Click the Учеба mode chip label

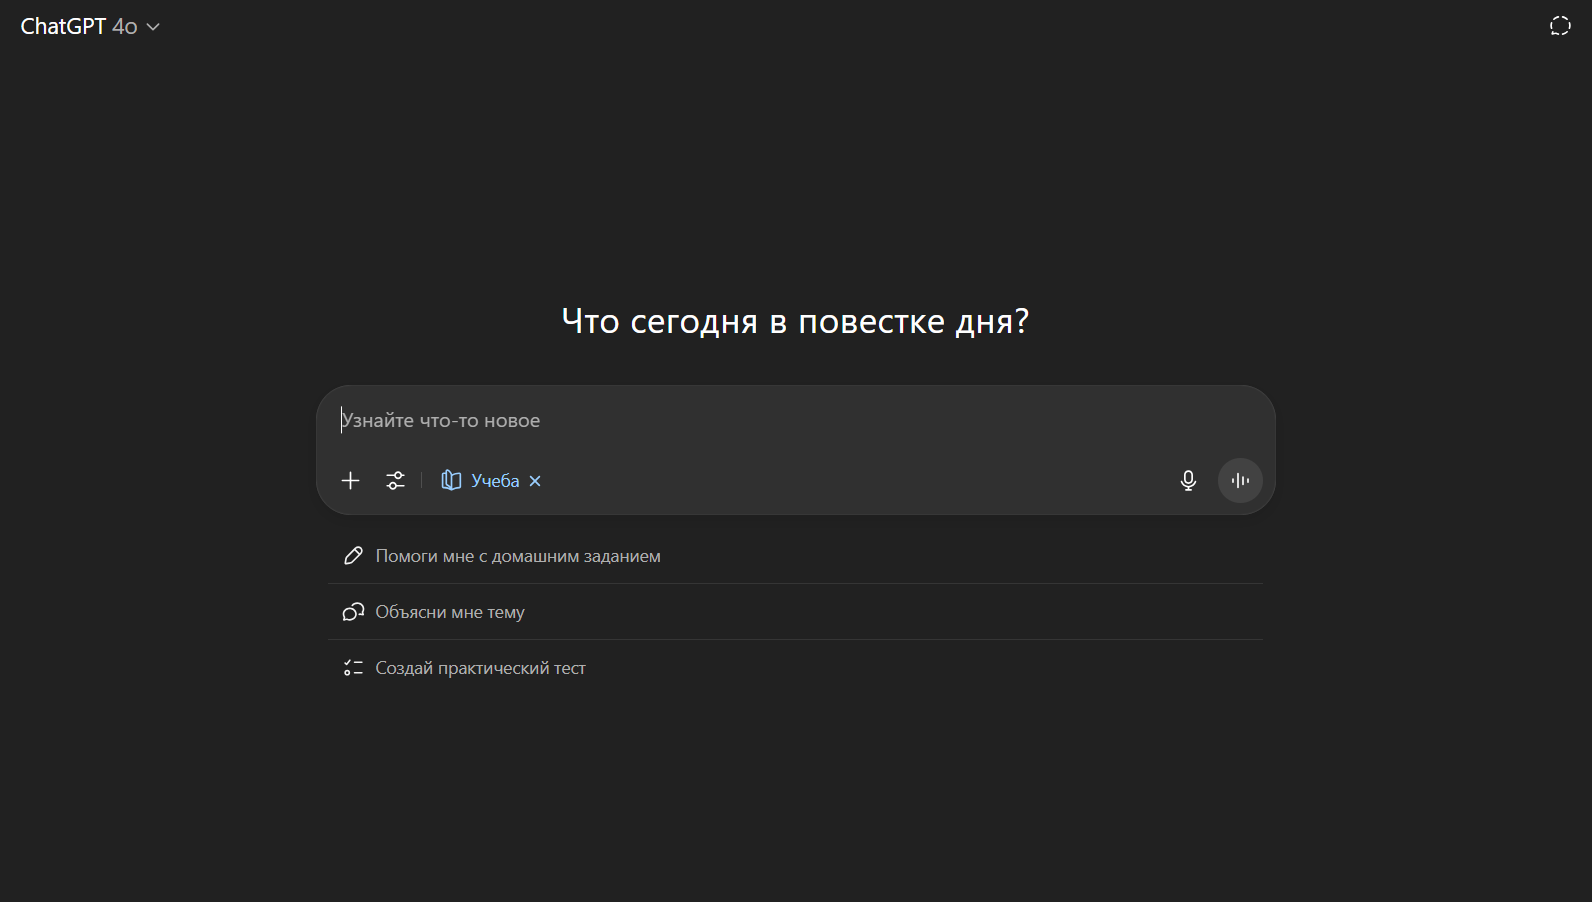coord(495,481)
